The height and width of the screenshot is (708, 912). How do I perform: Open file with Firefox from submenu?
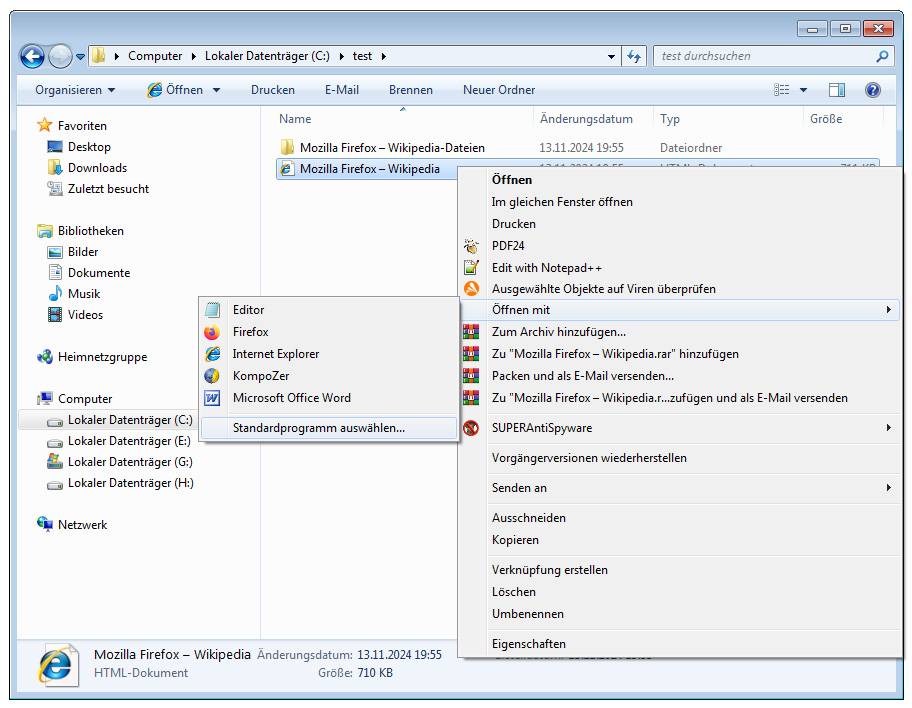[x=250, y=332]
